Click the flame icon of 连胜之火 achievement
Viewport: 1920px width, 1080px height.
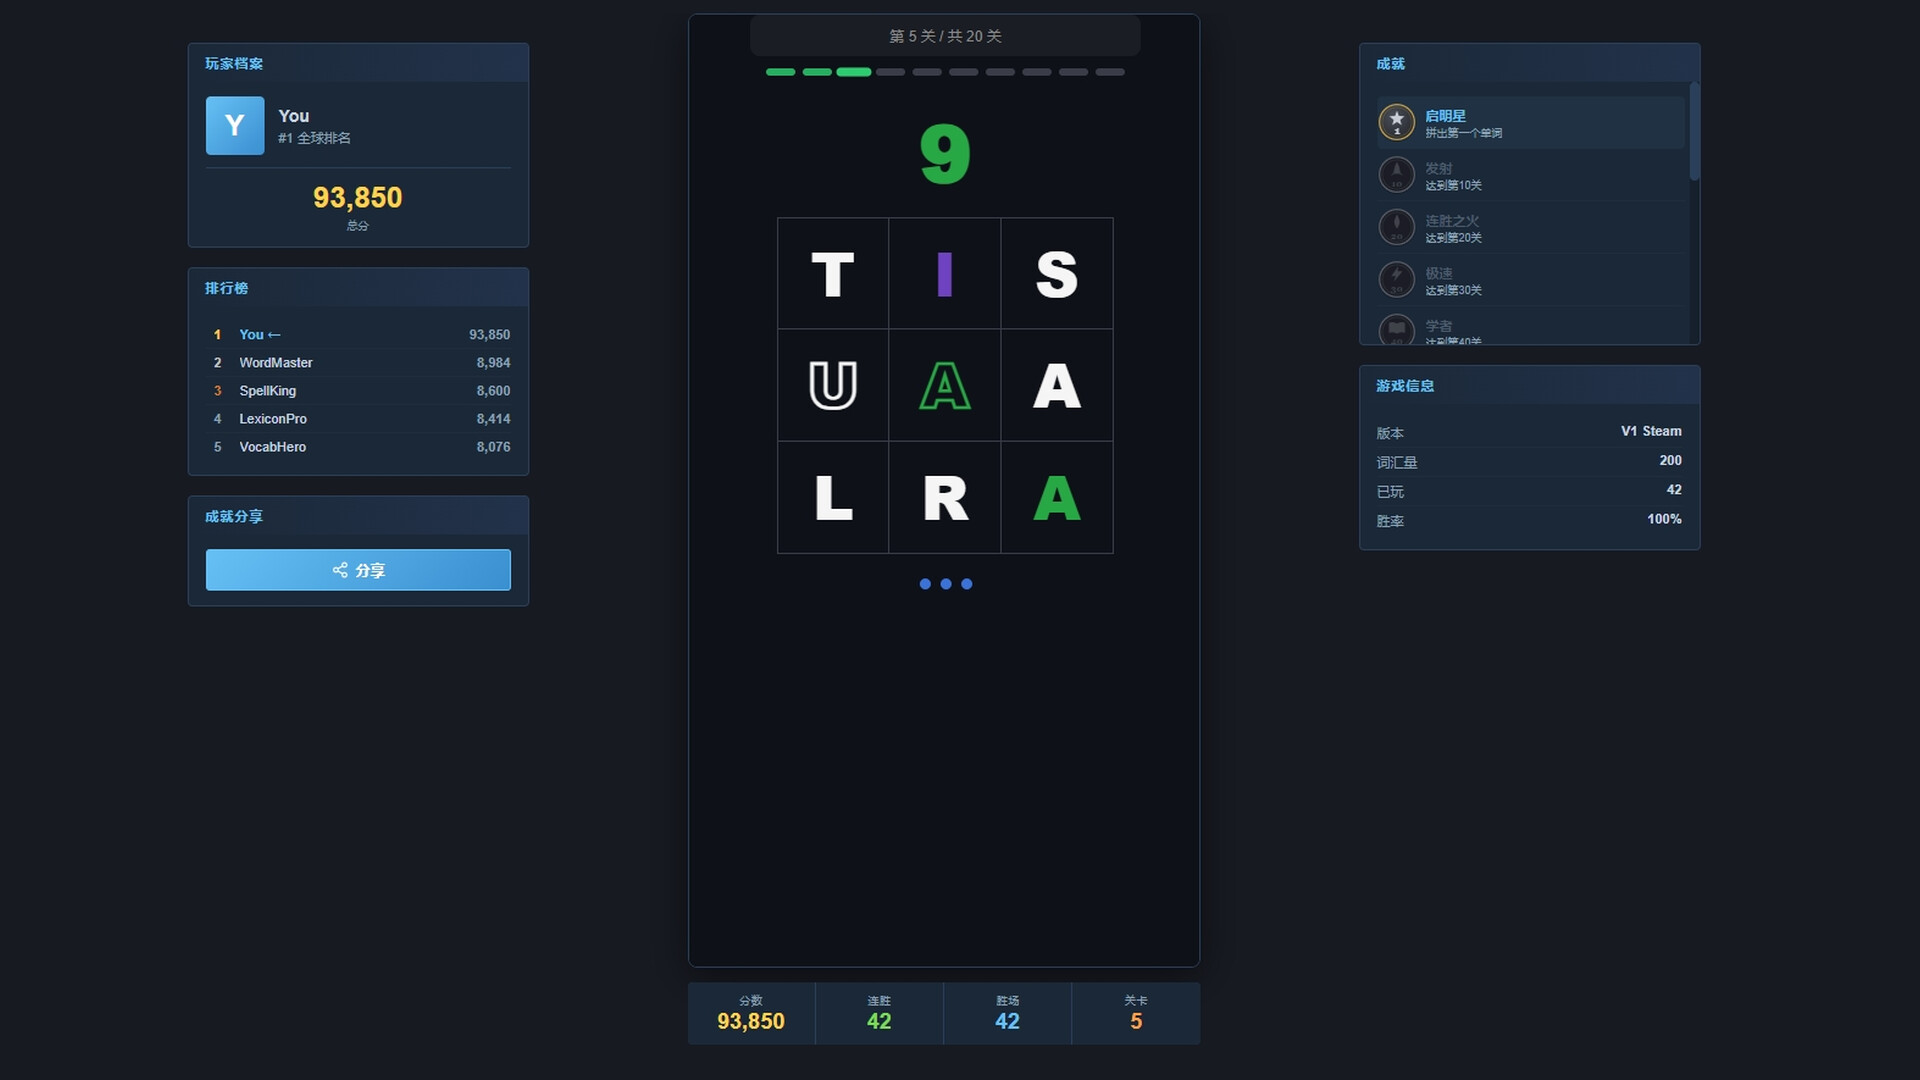click(x=1396, y=227)
